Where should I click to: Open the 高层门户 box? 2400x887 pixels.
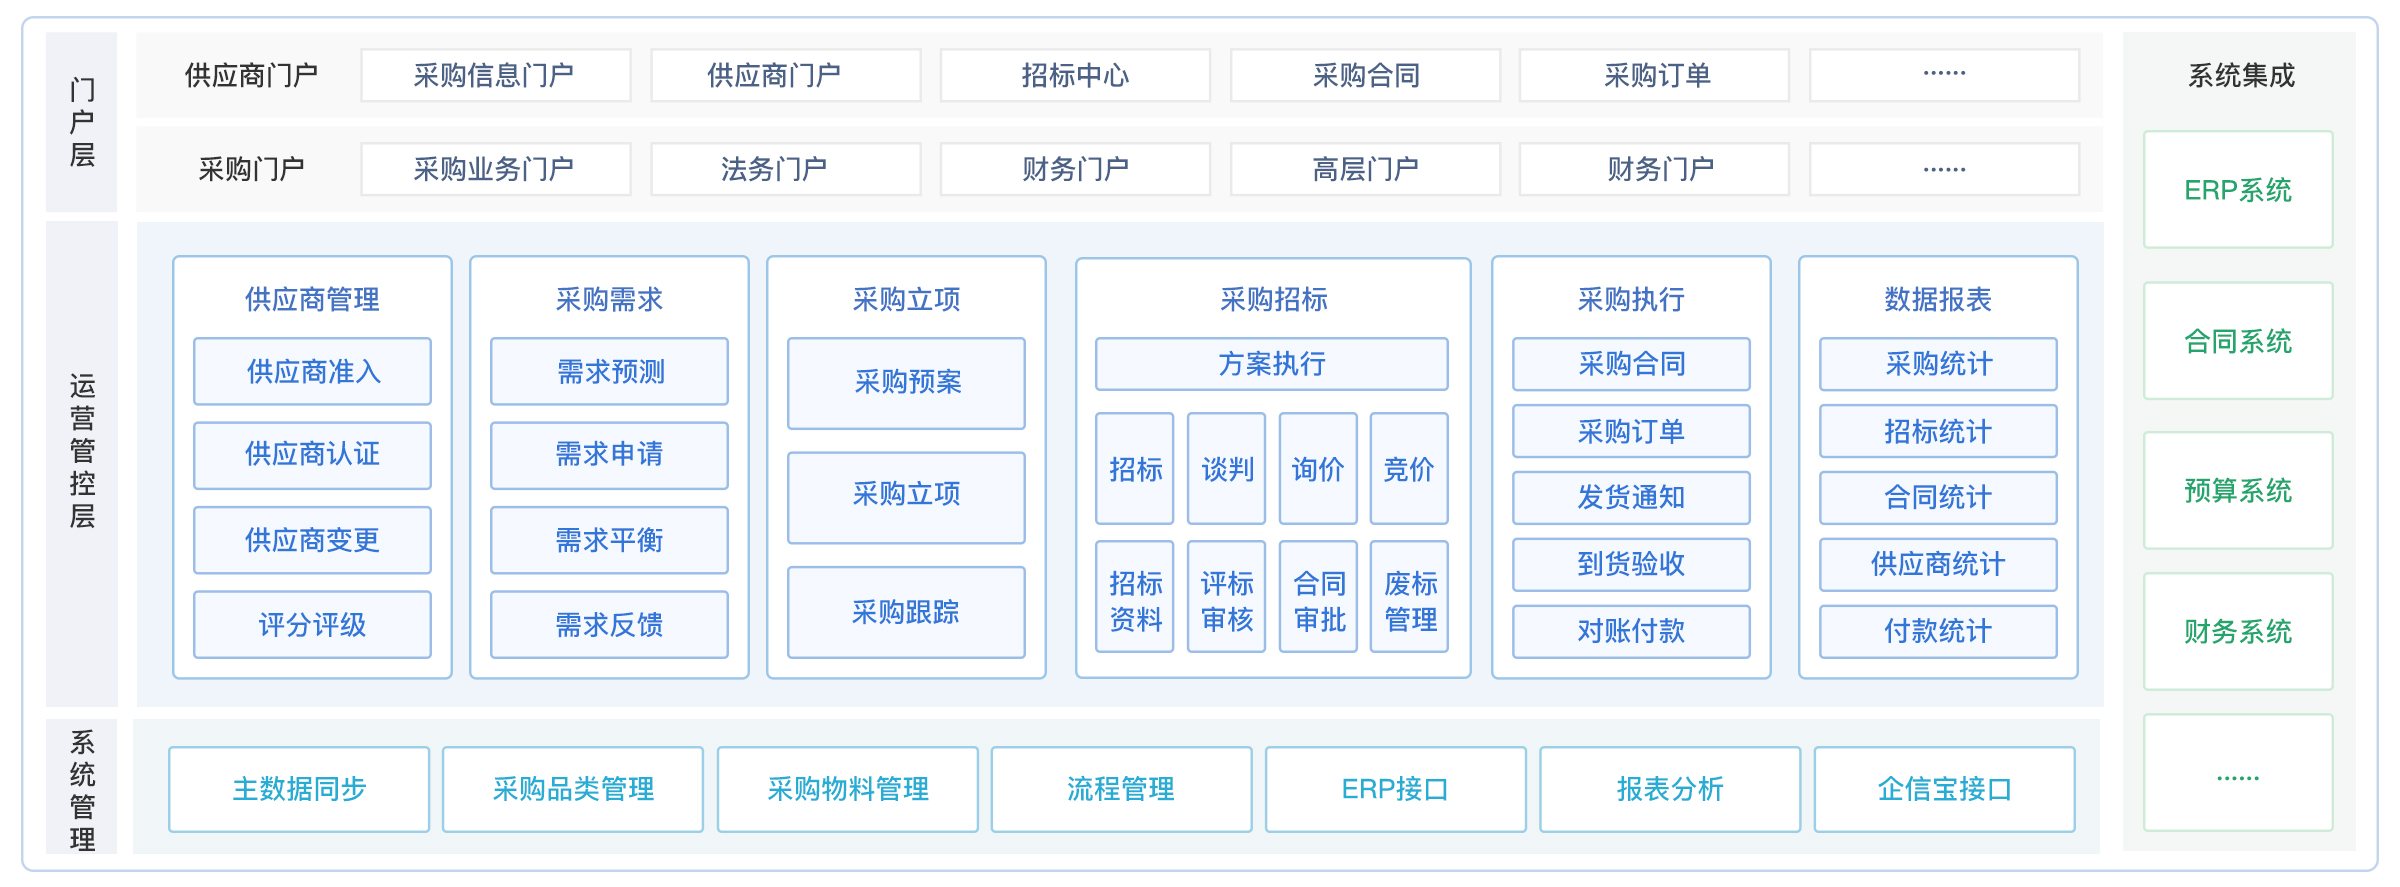coord(1364,169)
